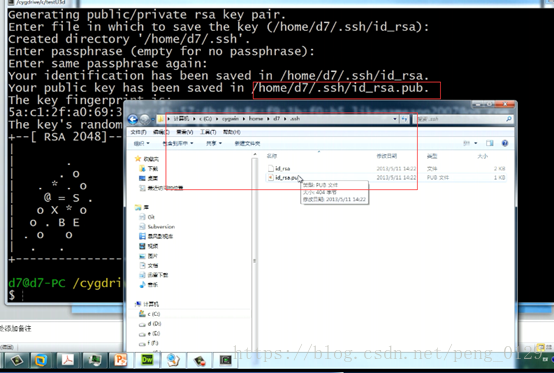Expand the Include in library dropdown
The width and height of the screenshot is (554, 373).
178,143
